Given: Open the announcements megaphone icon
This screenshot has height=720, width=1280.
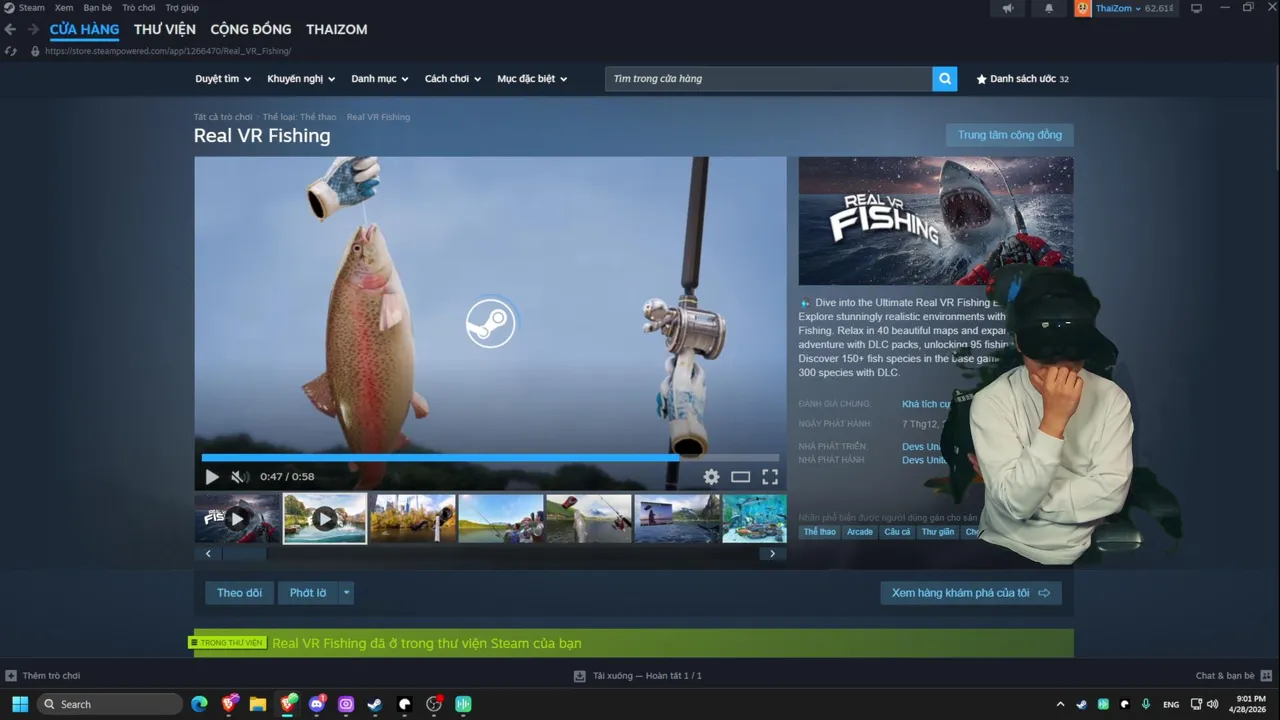Looking at the screenshot, I should pos(1008,8).
